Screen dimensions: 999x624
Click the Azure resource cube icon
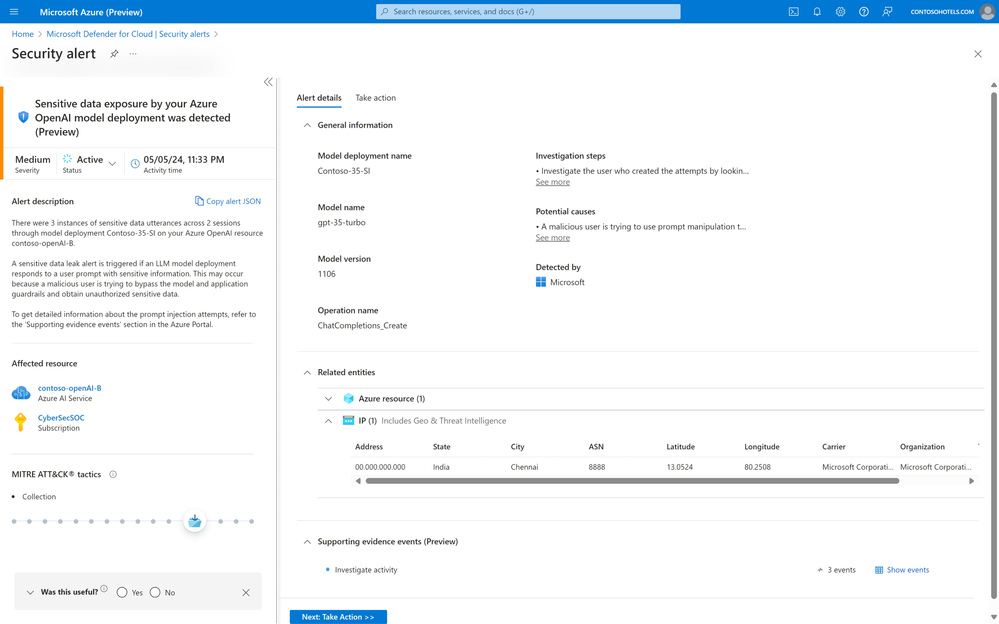[x=349, y=398]
